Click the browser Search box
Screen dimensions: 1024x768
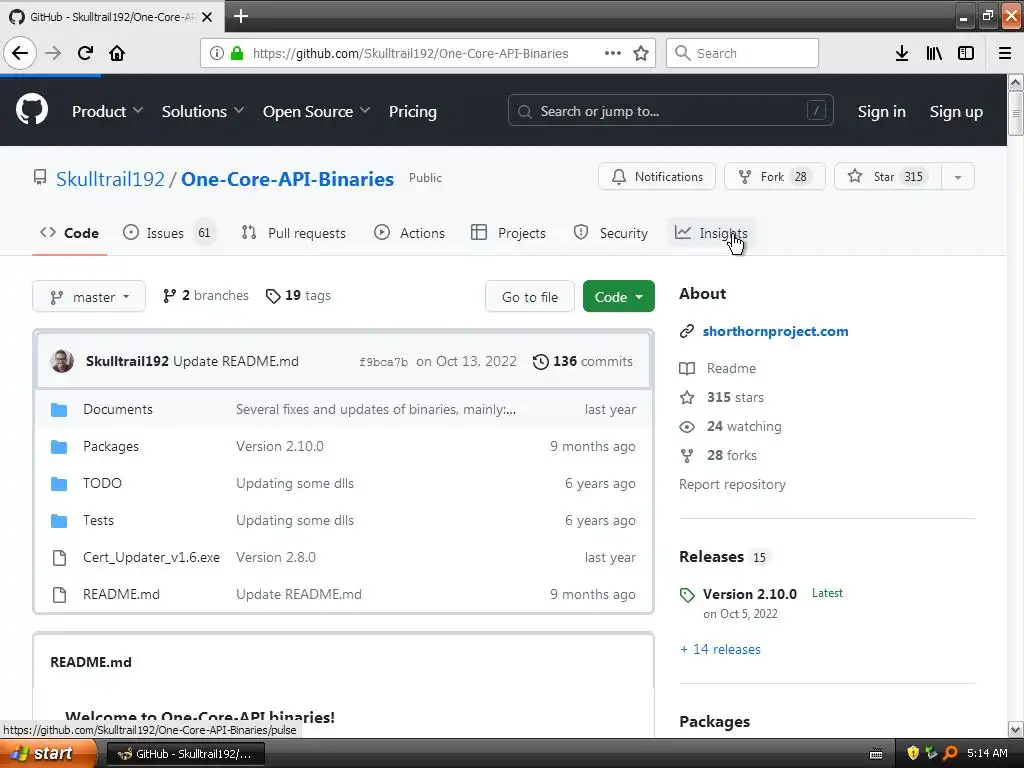tap(742, 53)
